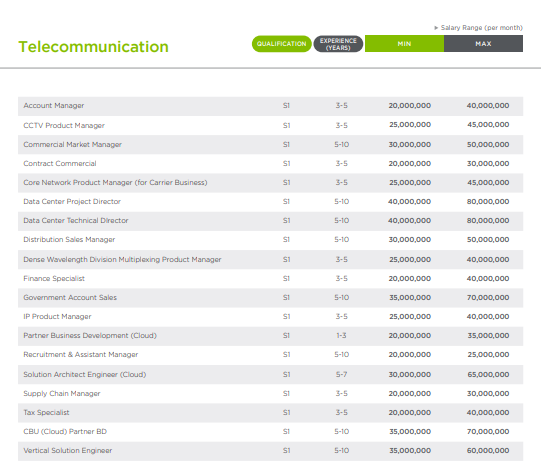The image size is (541, 474).
Task: Click IP Product Manager min 25,000,000
Action: 410,316
